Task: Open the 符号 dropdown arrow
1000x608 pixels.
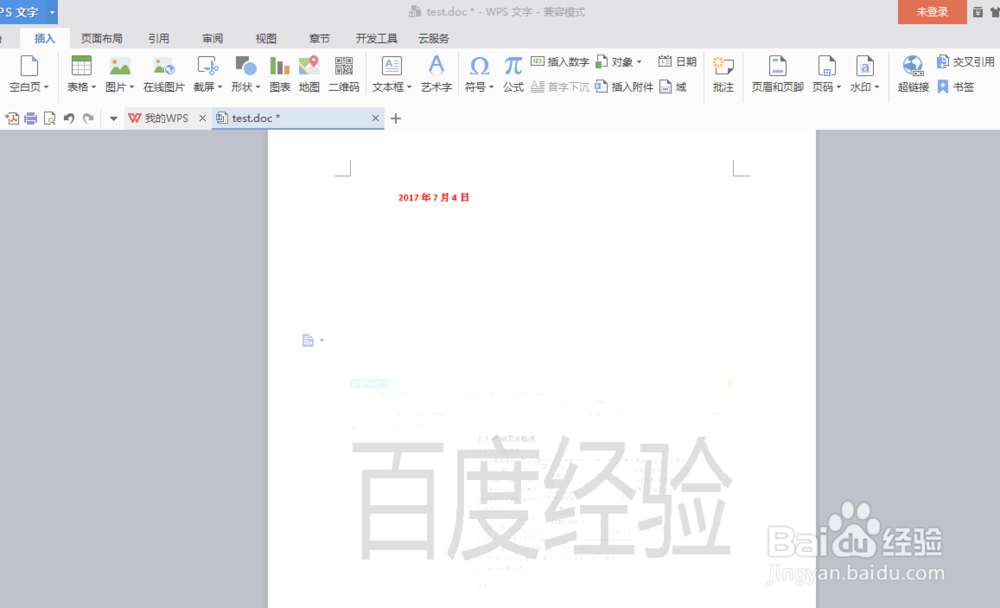Action: (491, 87)
